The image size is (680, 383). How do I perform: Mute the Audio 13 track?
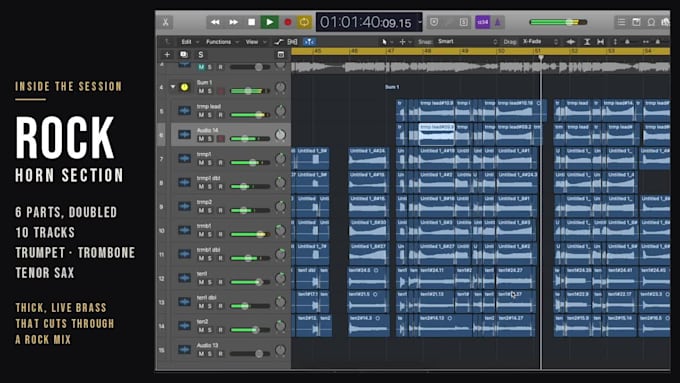click(x=201, y=354)
